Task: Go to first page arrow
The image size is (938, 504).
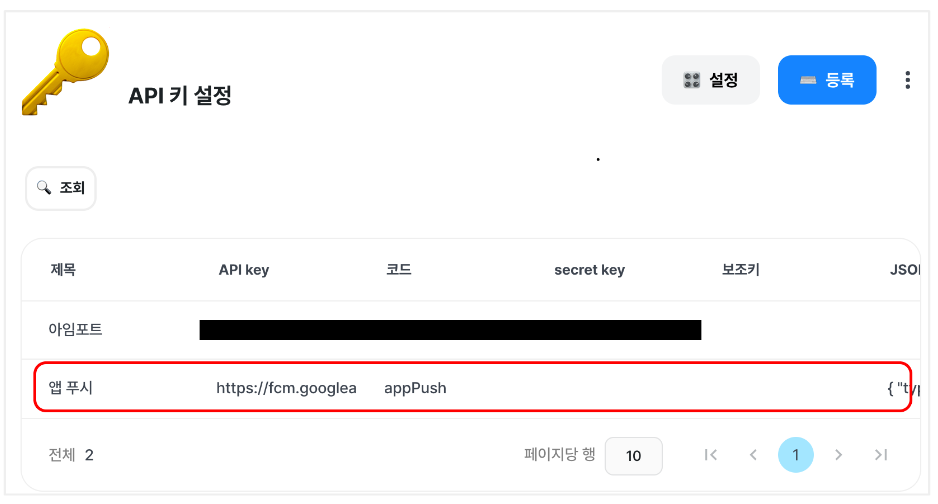Action: 711,455
